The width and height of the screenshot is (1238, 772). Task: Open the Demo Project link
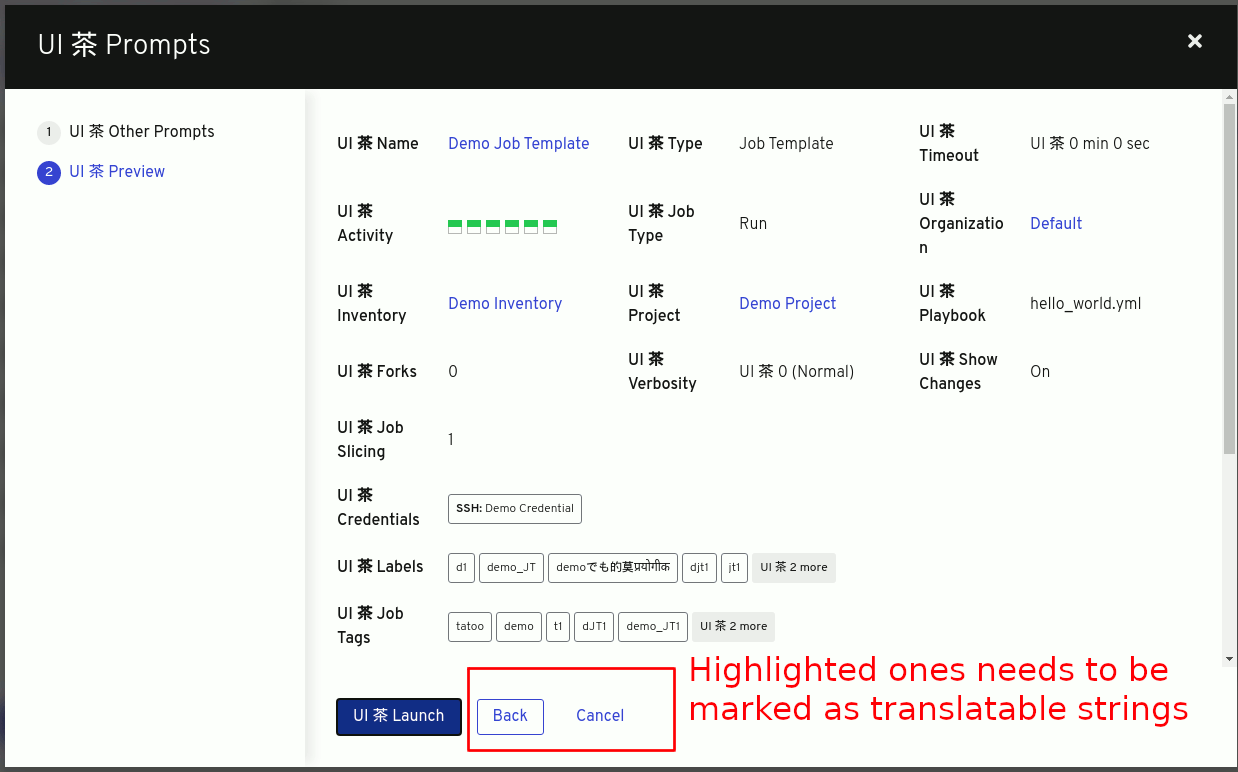coord(787,303)
